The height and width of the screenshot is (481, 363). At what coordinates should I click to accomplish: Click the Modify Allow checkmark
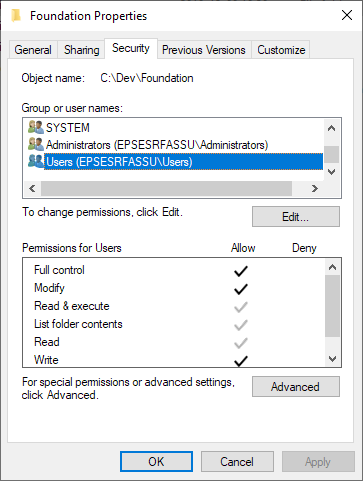[x=241, y=289]
